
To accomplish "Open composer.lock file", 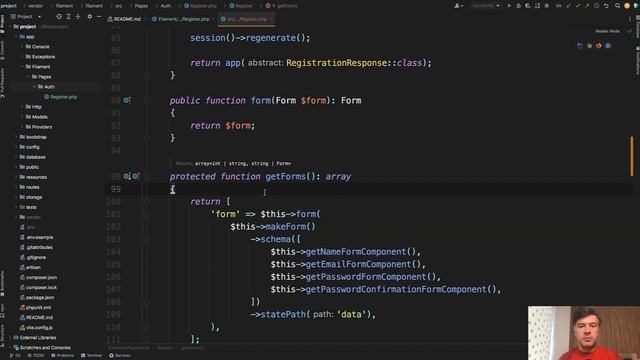I will coord(38,287).
